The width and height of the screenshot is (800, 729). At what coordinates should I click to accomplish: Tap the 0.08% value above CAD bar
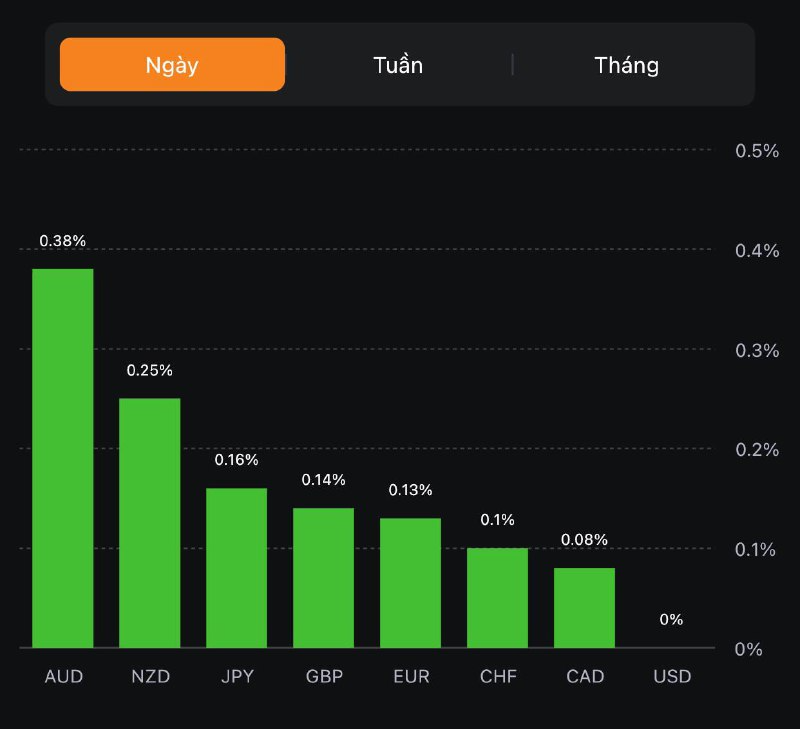(x=585, y=540)
